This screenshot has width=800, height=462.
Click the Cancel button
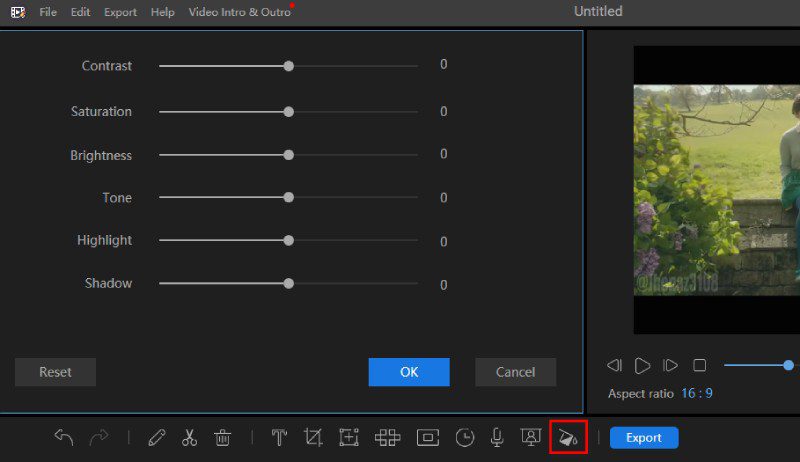(x=515, y=372)
